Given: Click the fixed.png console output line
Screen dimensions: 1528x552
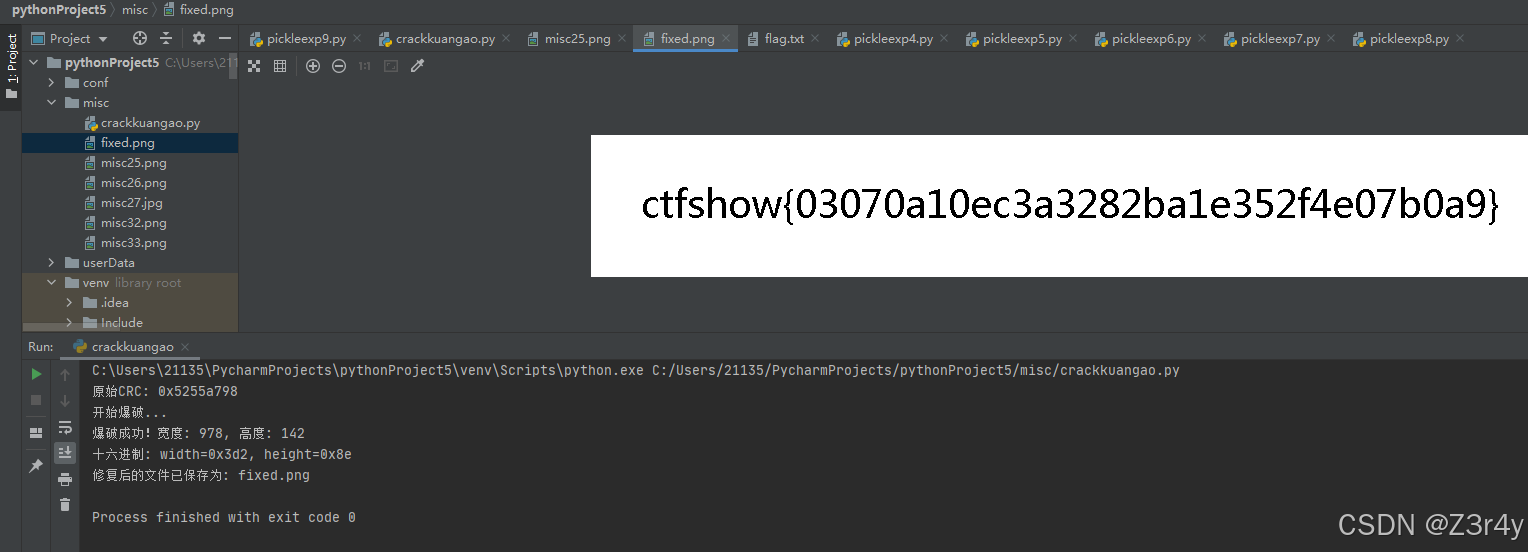Looking at the screenshot, I should coord(201,475).
